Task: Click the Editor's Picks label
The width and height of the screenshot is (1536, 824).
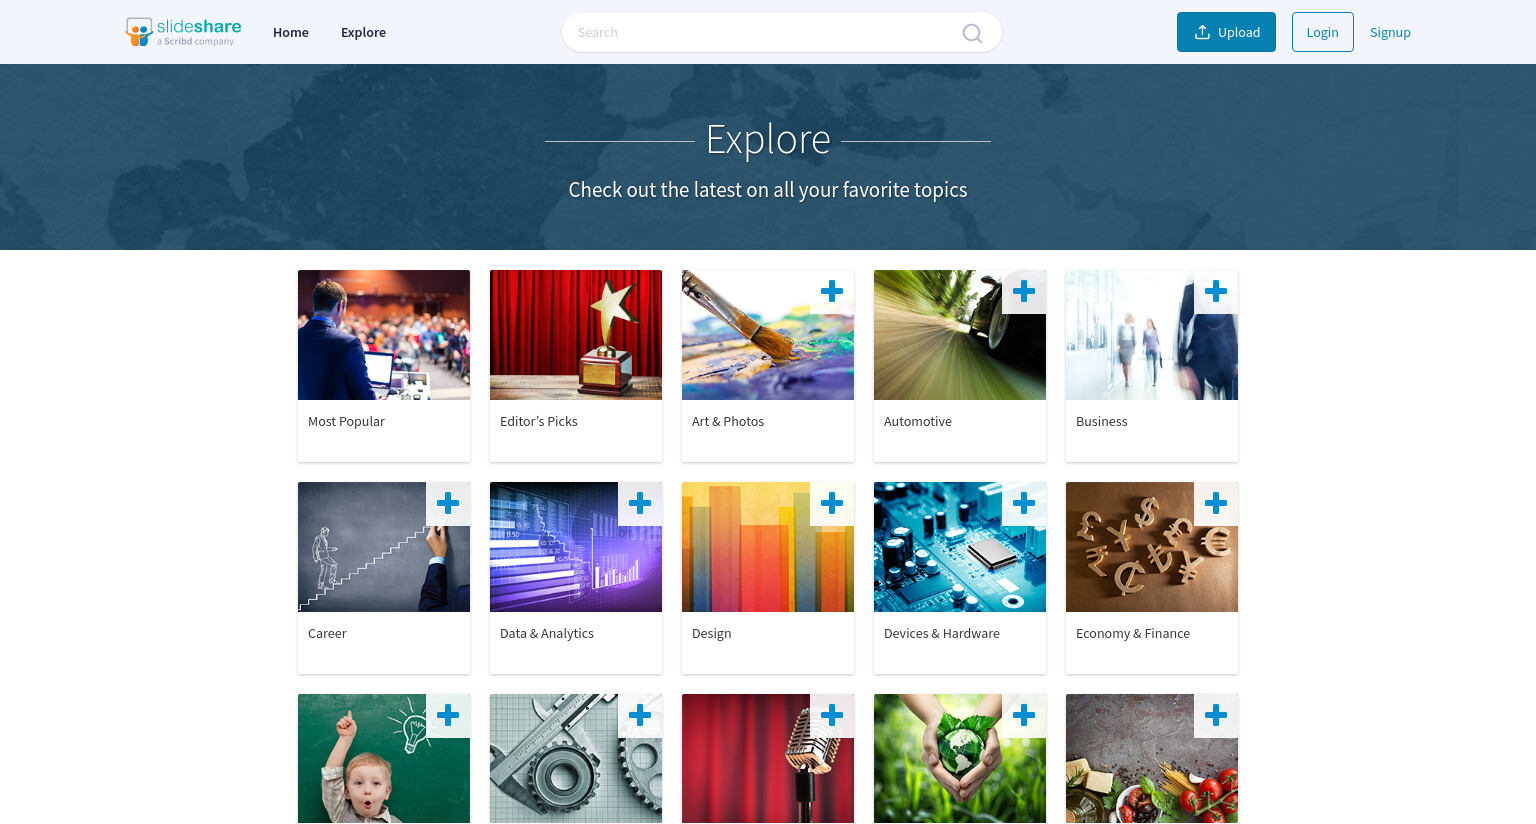Action: (x=539, y=421)
